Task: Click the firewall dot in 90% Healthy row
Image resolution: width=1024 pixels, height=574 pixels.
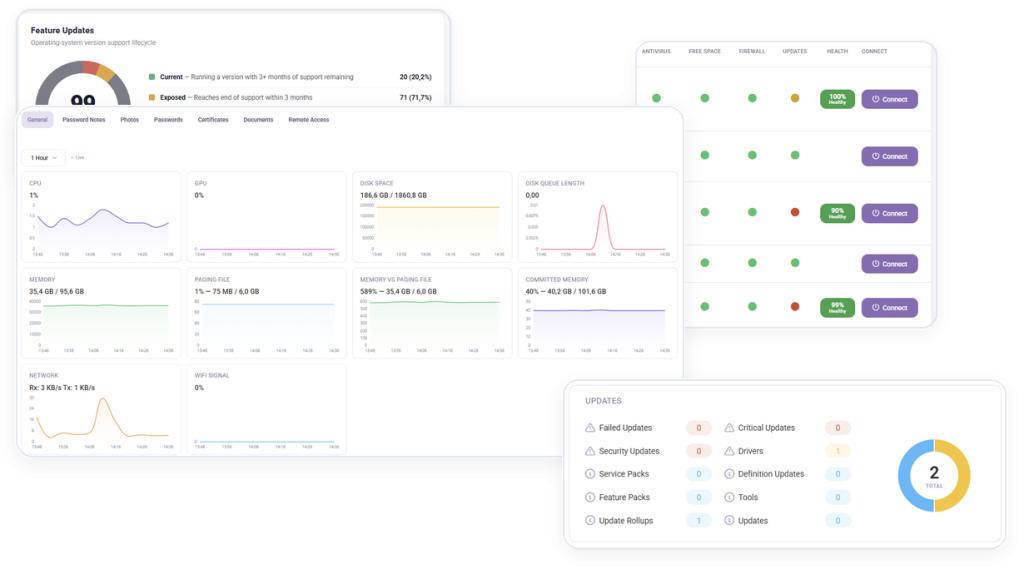Action: tap(752, 212)
